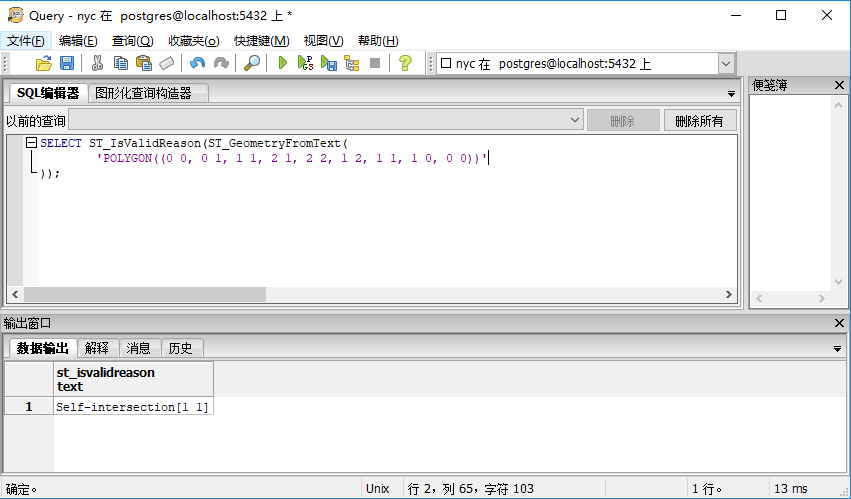Cut selection with scissors icon
851x499 pixels.
tap(97, 64)
